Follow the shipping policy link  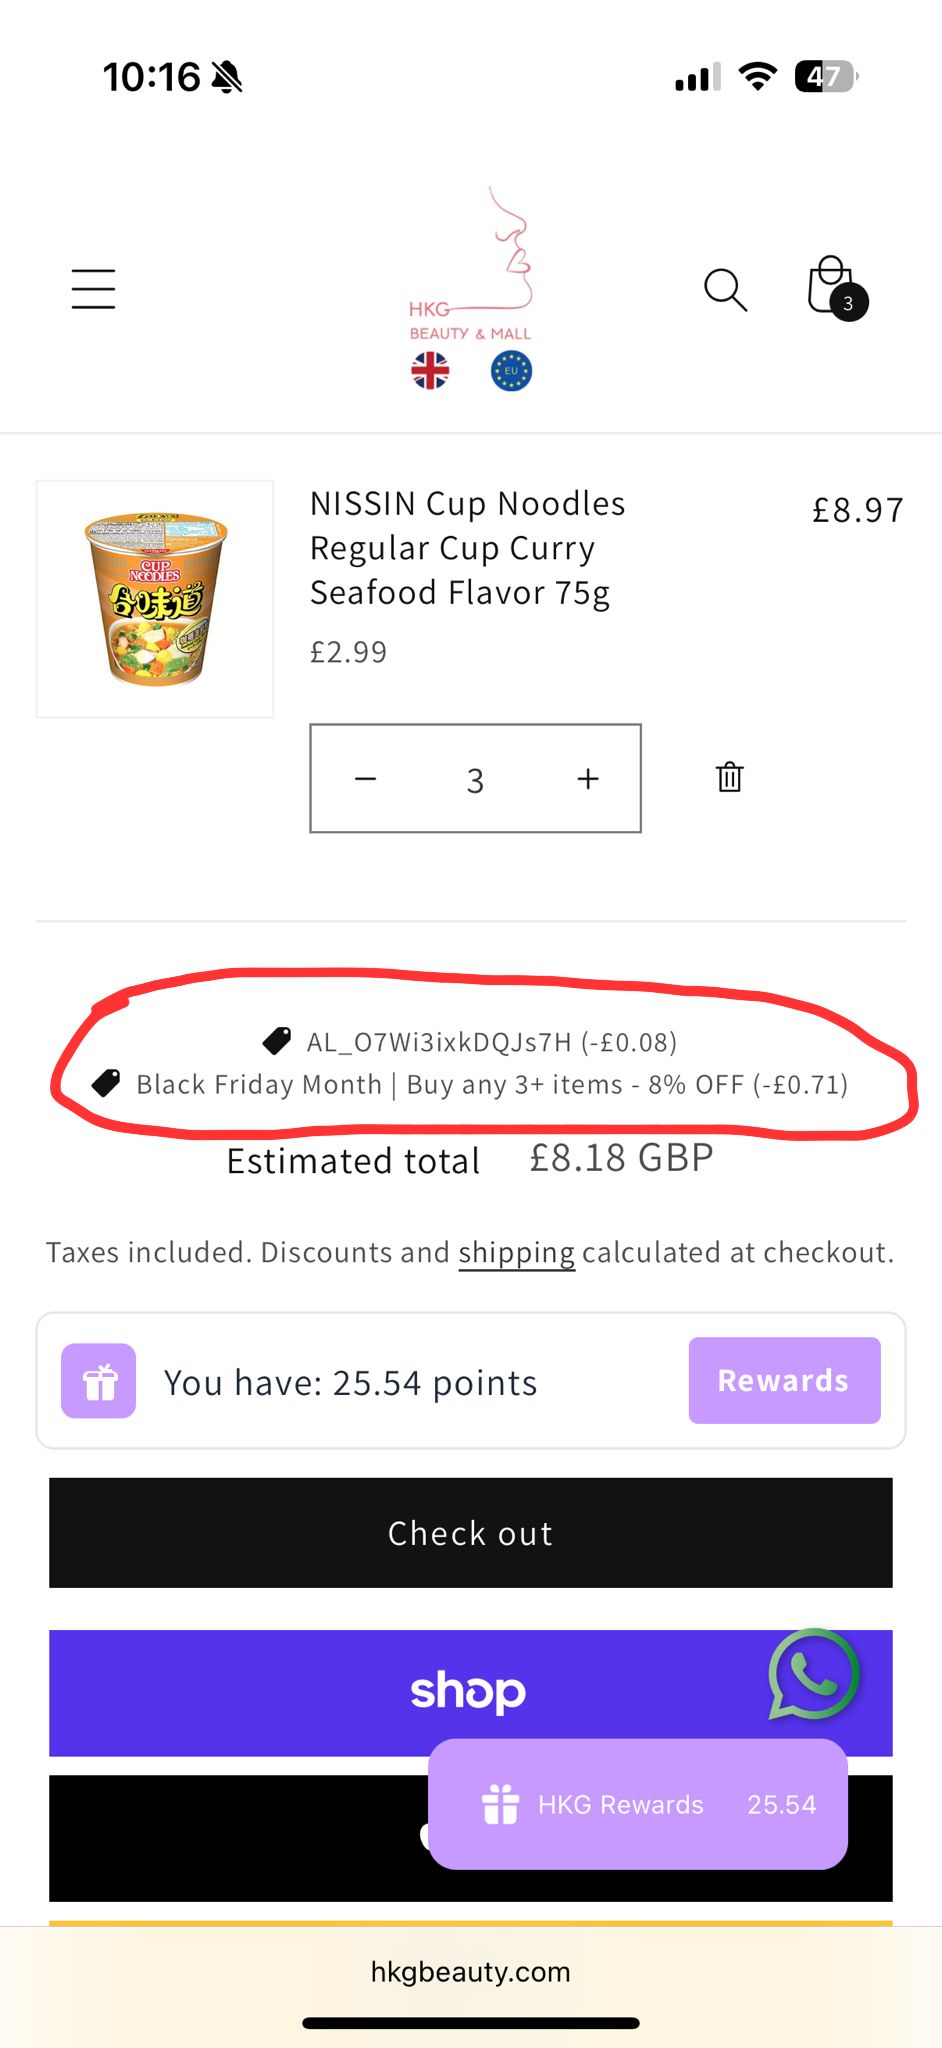click(x=516, y=1253)
